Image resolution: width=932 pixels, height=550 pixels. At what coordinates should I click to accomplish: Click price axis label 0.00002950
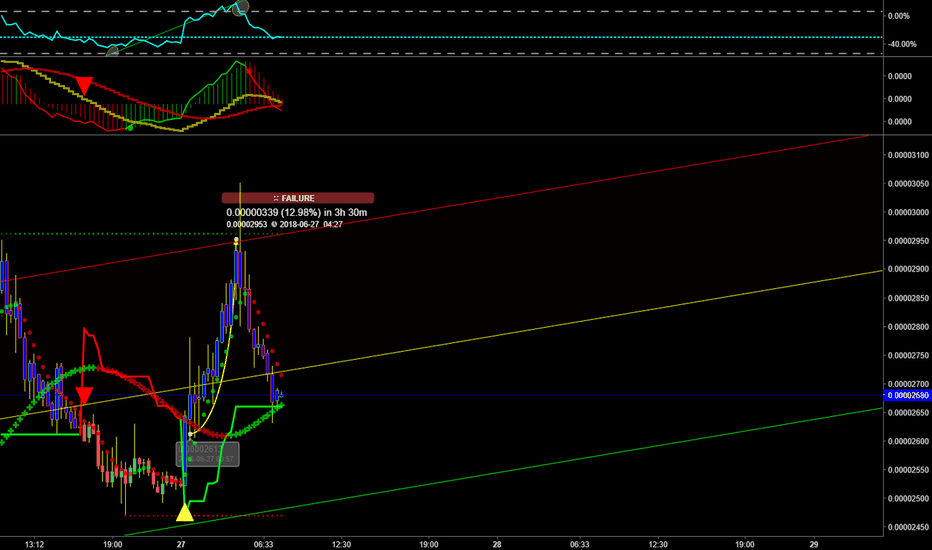908,241
